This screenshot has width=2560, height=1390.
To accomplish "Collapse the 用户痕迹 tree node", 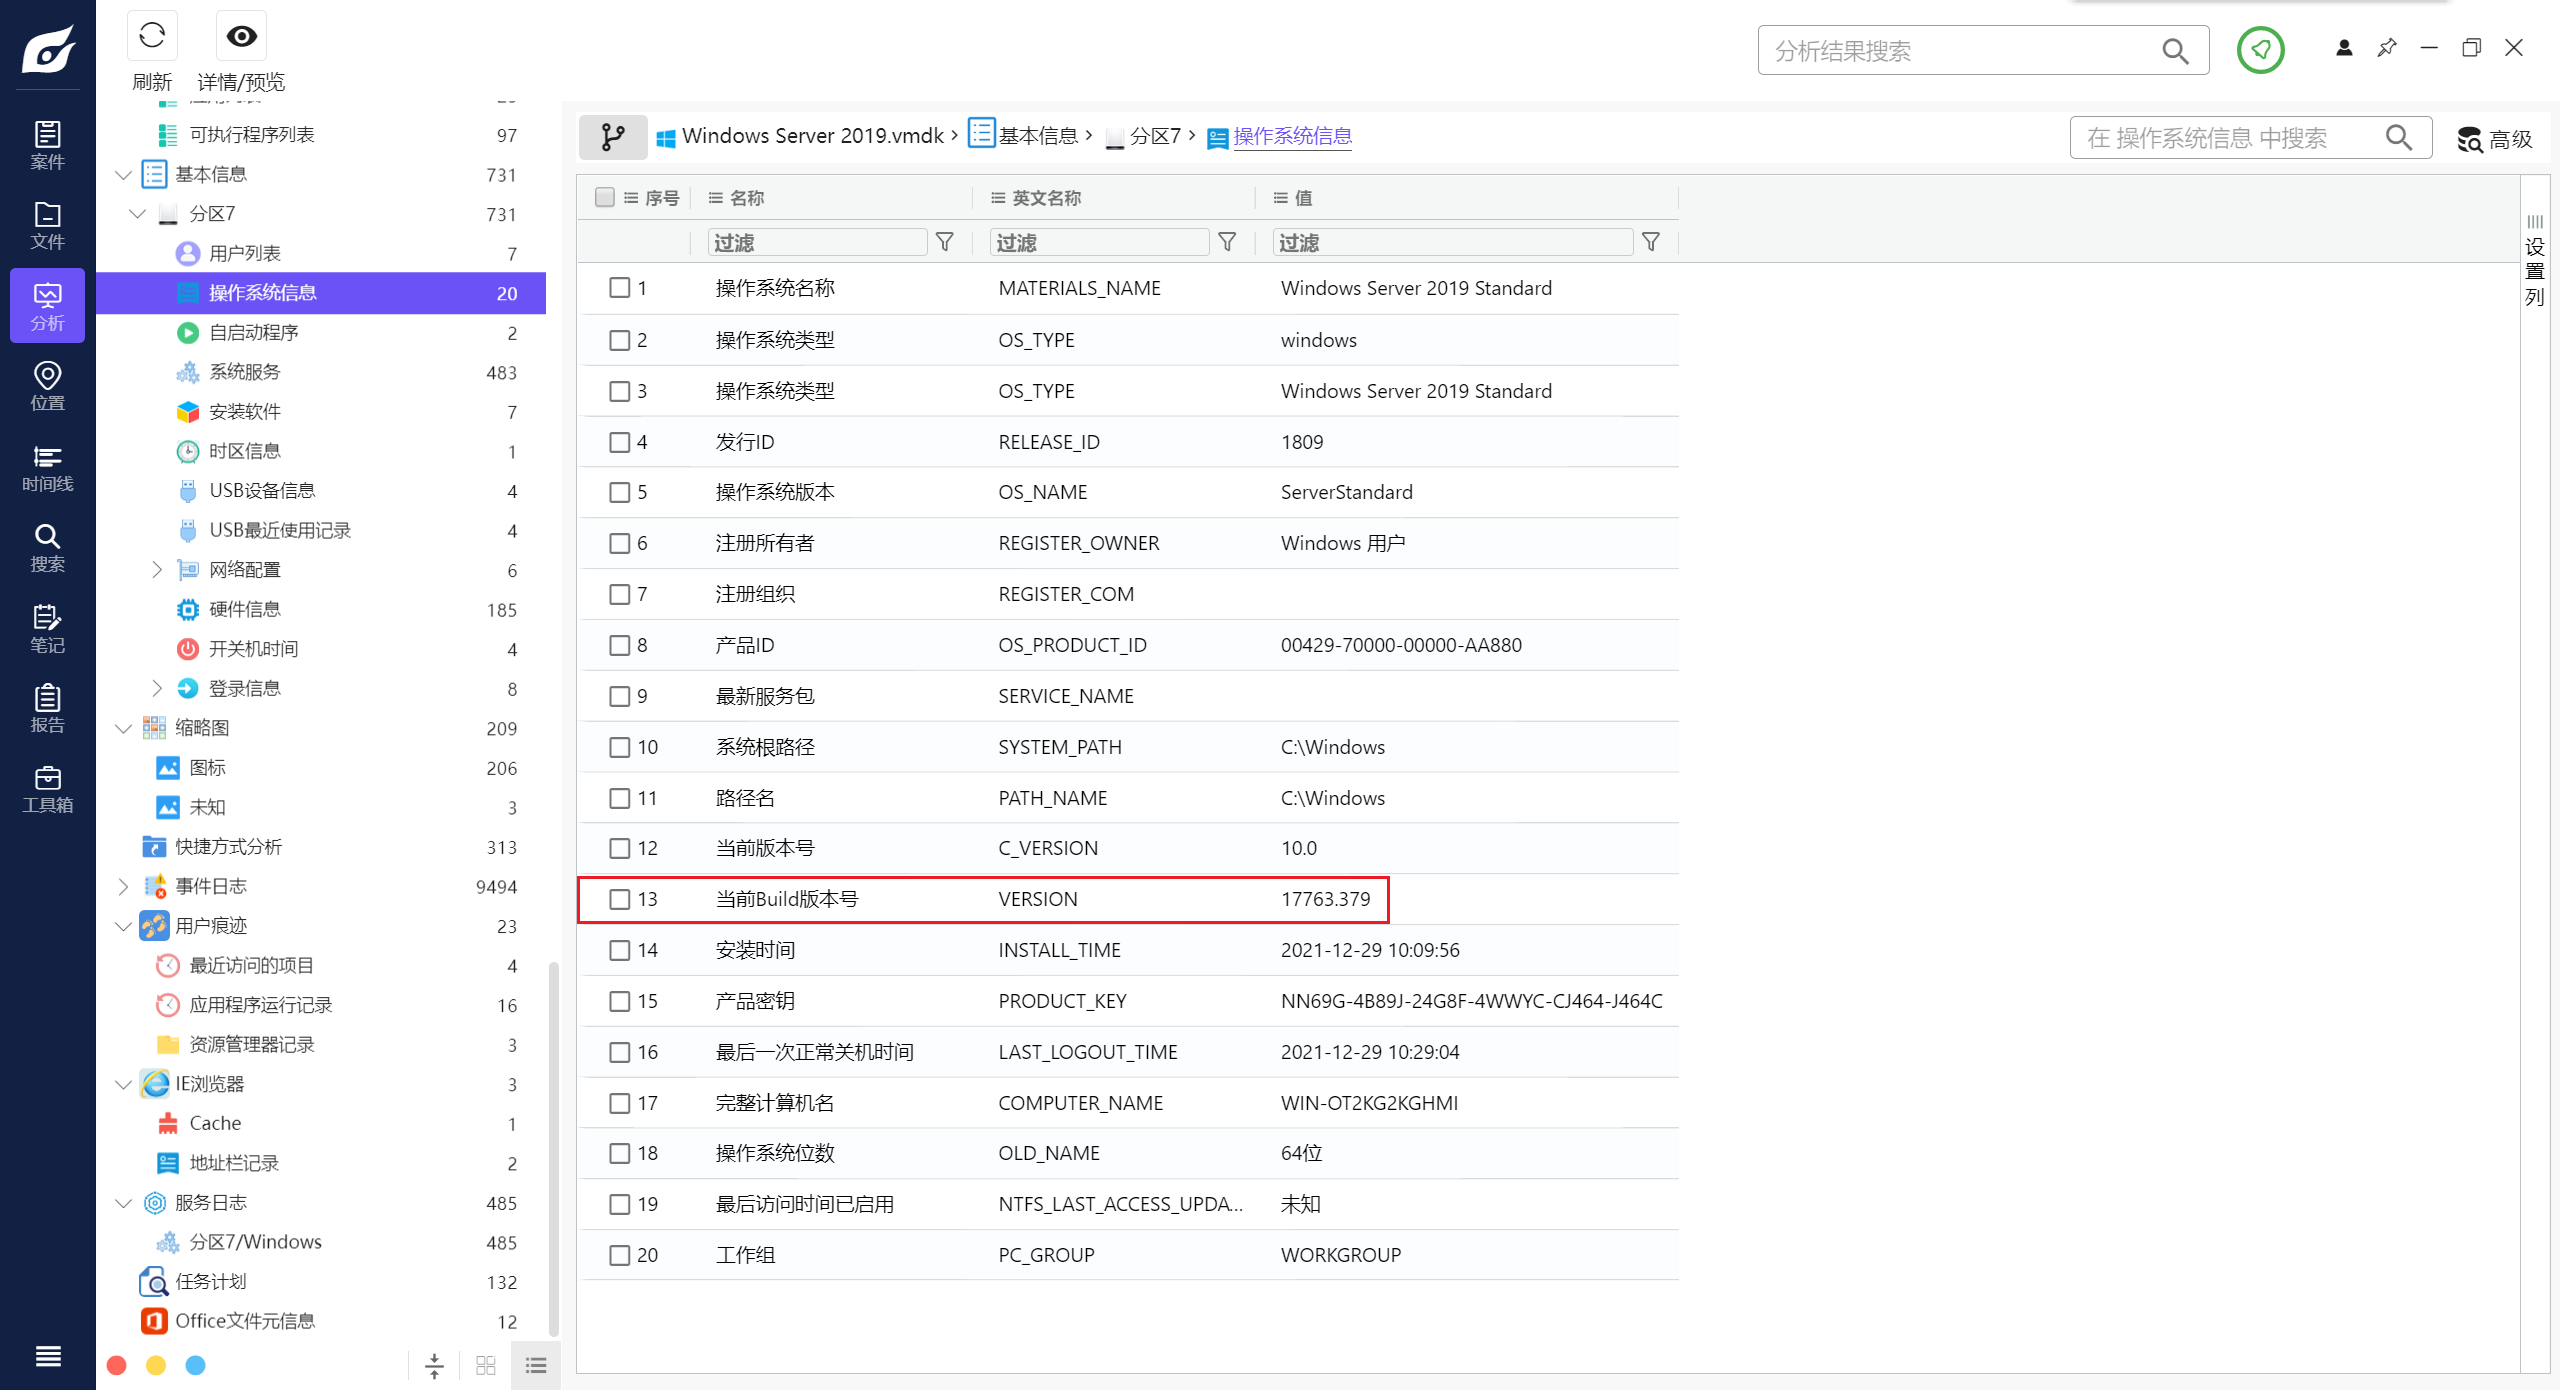I will point(123,926).
